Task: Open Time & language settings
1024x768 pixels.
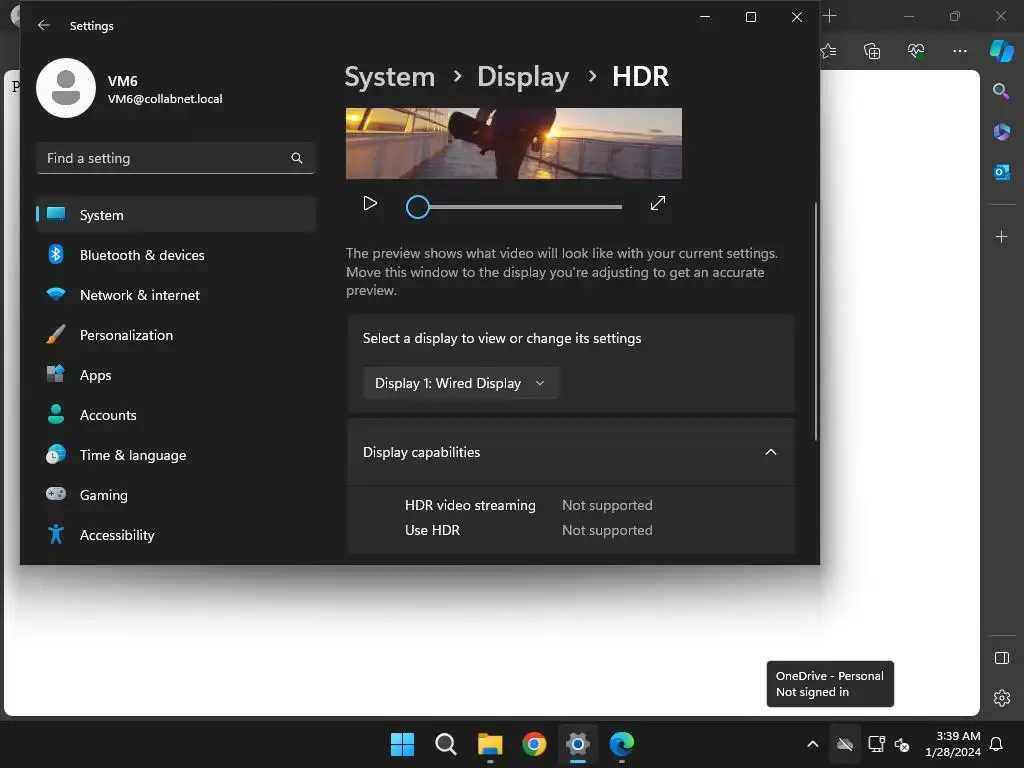Action: [x=176, y=455]
